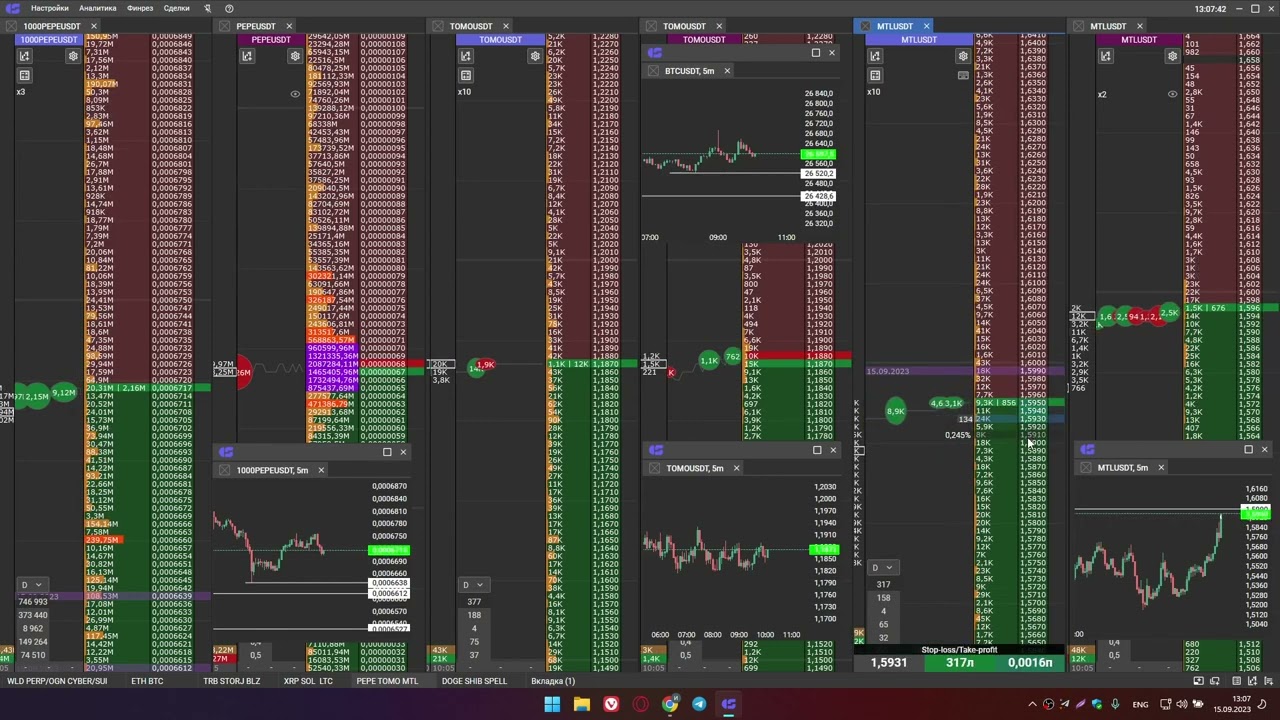Viewport: 1280px width, 720px height.
Task: Open table layout icon in first MTLUSDT panel
Action: 875,75
